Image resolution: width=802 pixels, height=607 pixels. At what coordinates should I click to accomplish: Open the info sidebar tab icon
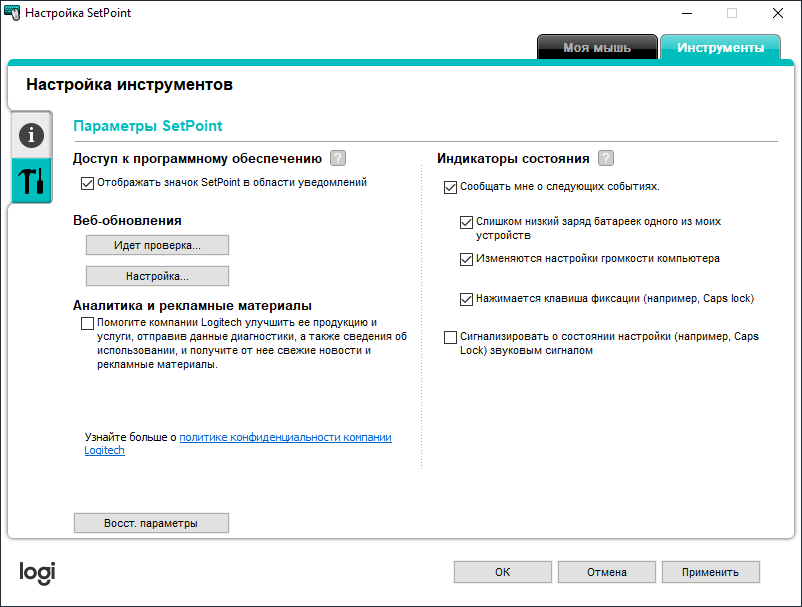31,135
